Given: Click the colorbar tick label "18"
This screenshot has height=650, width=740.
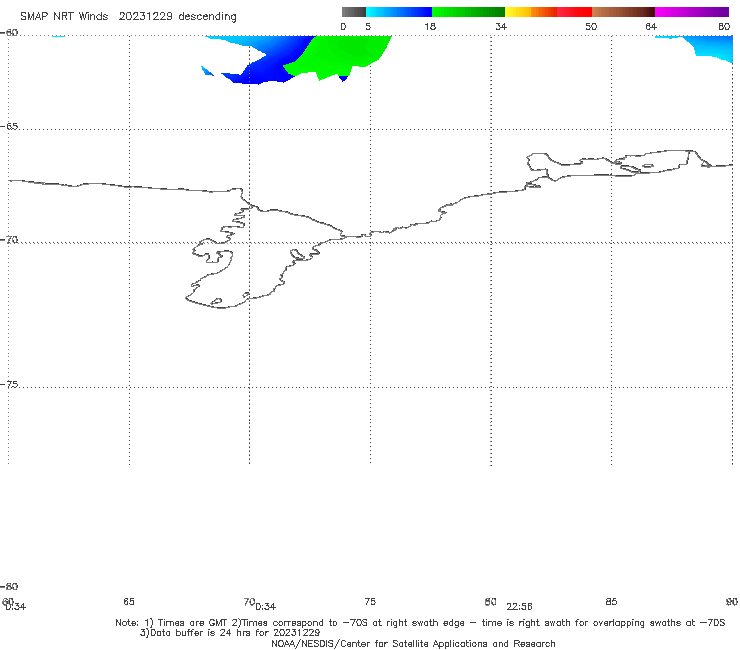Looking at the screenshot, I should [430, 27].
